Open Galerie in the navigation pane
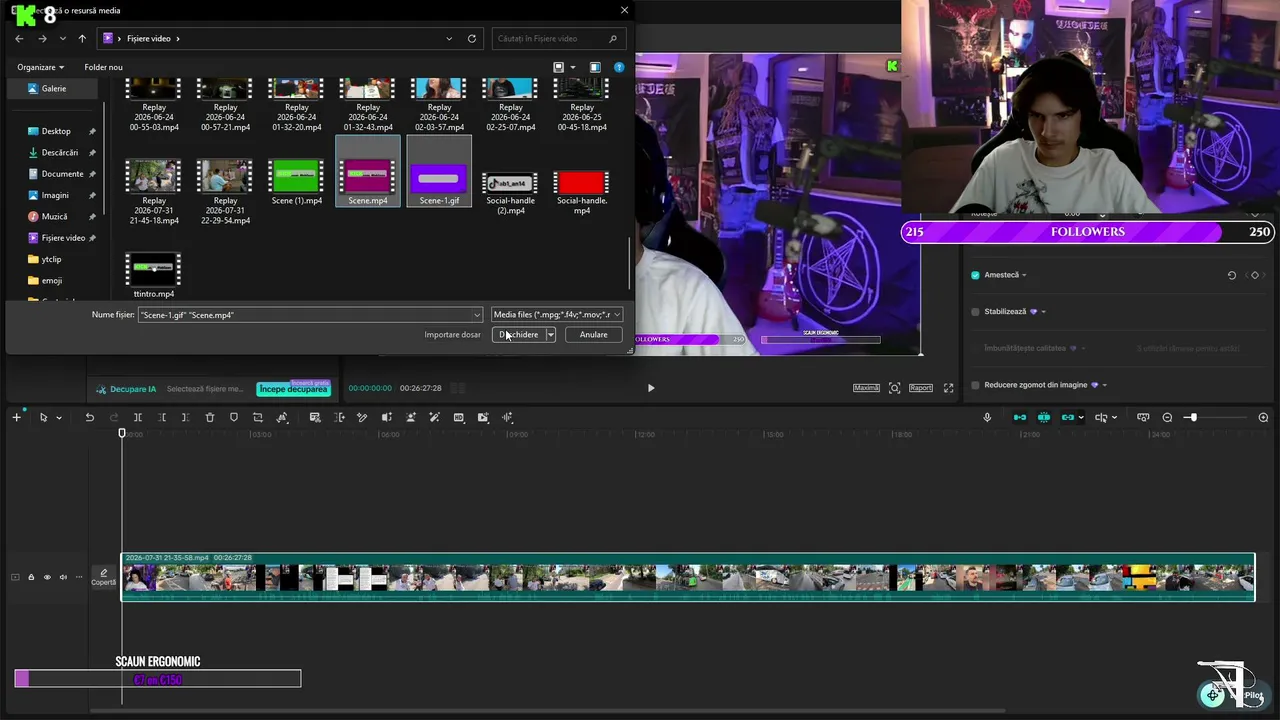This screenshot has height=720, width=1280. (x=54, y=89)
